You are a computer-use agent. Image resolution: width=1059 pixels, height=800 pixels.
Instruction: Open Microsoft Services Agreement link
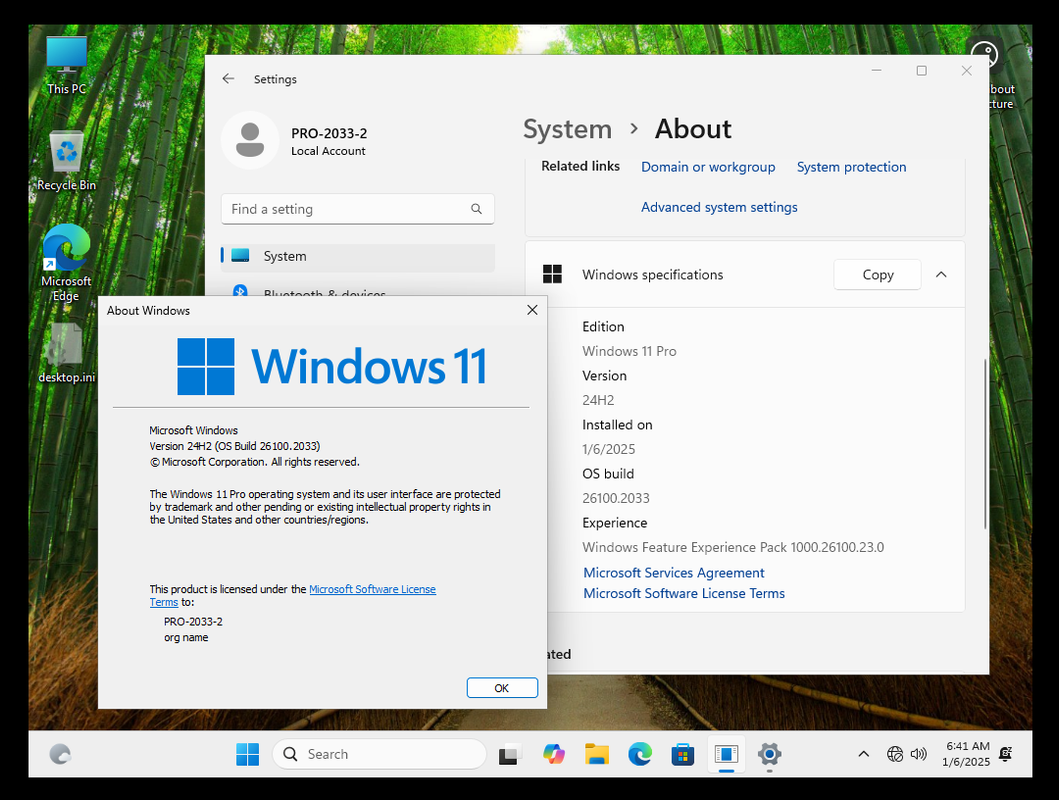[673, 572]
